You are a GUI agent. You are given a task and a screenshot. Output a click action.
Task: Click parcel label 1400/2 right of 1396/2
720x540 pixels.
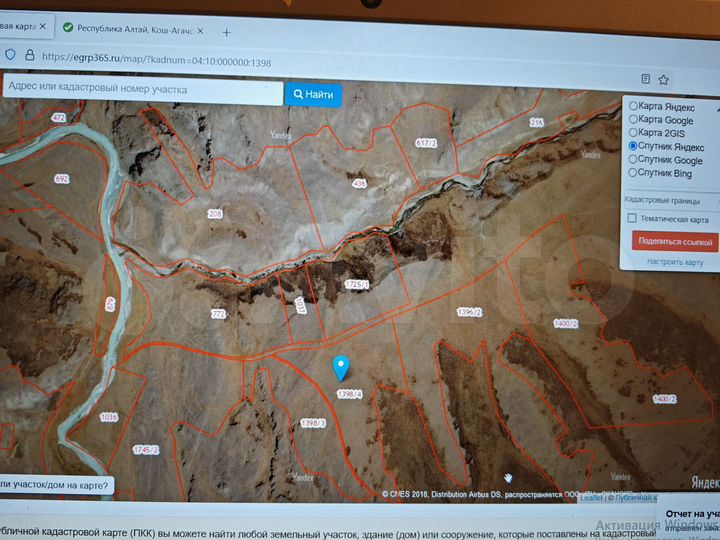coord(566,324)
